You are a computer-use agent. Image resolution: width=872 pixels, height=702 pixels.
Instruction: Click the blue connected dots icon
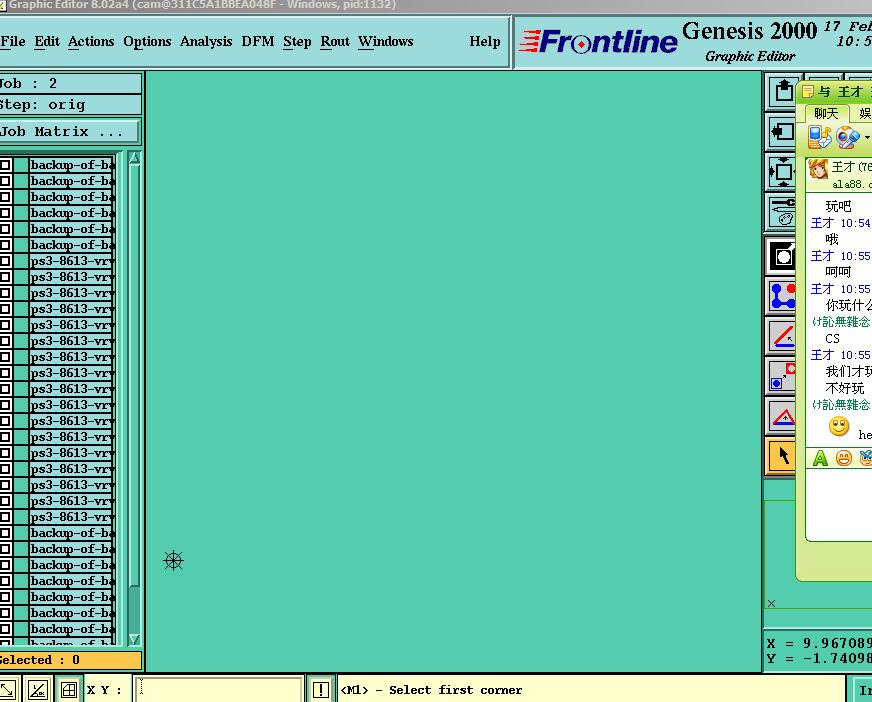[782, 295]
